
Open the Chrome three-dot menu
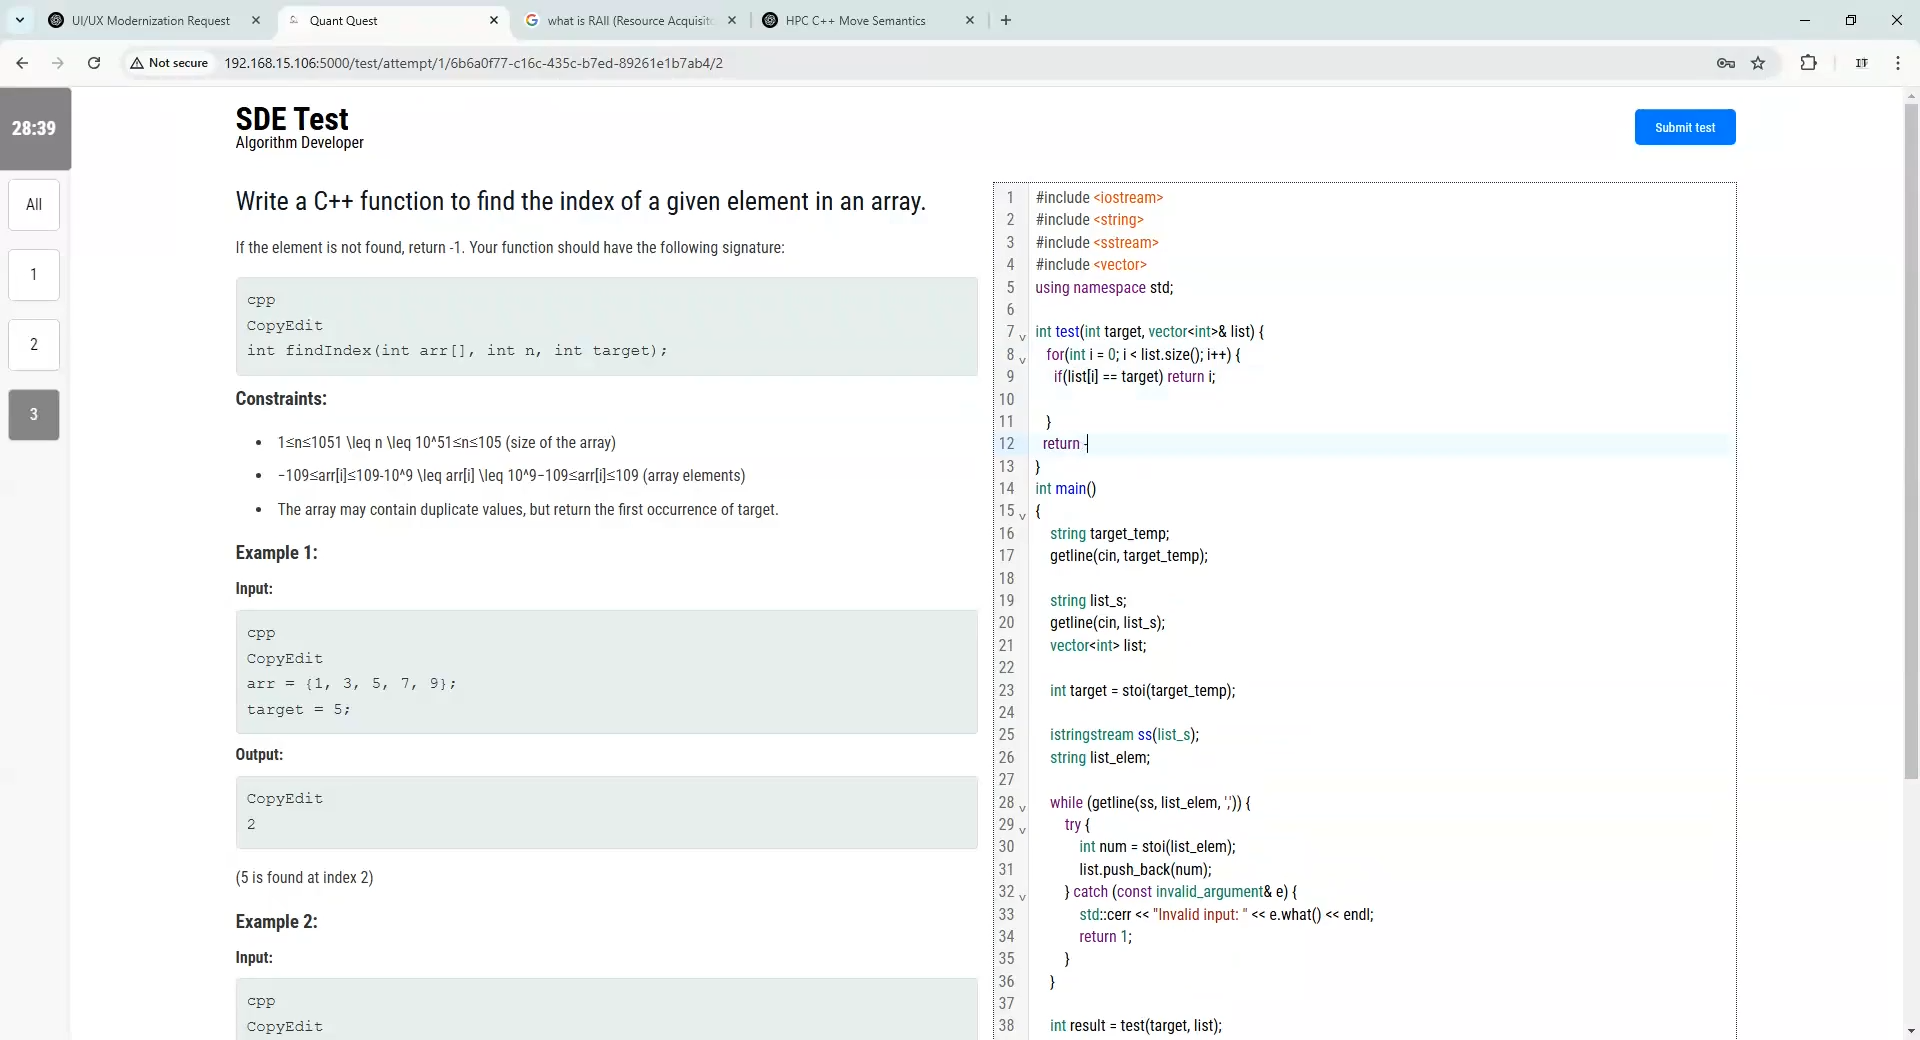(x=1898, y=63)
